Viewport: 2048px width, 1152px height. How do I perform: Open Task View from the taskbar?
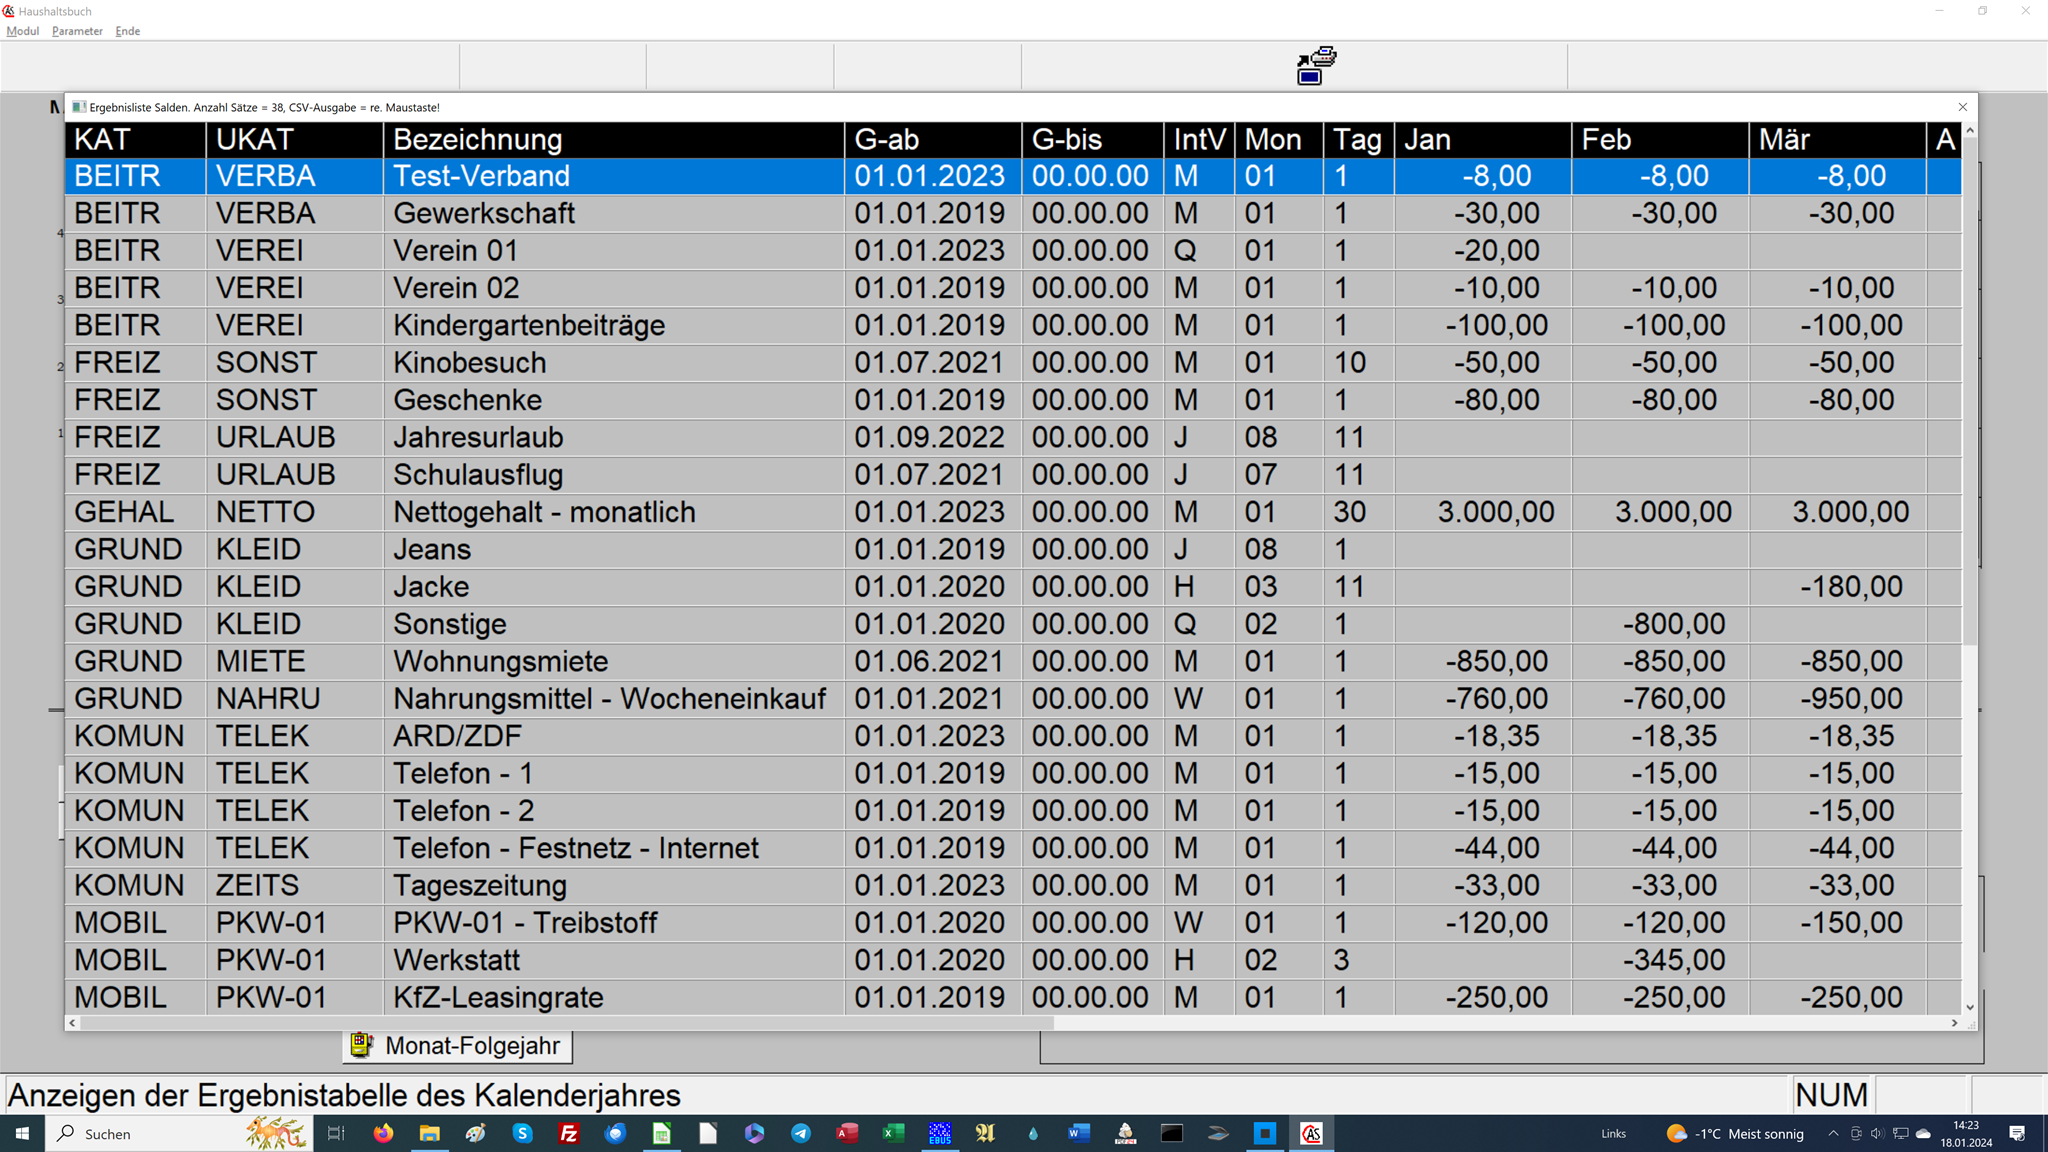click(x=336, y=1133)
